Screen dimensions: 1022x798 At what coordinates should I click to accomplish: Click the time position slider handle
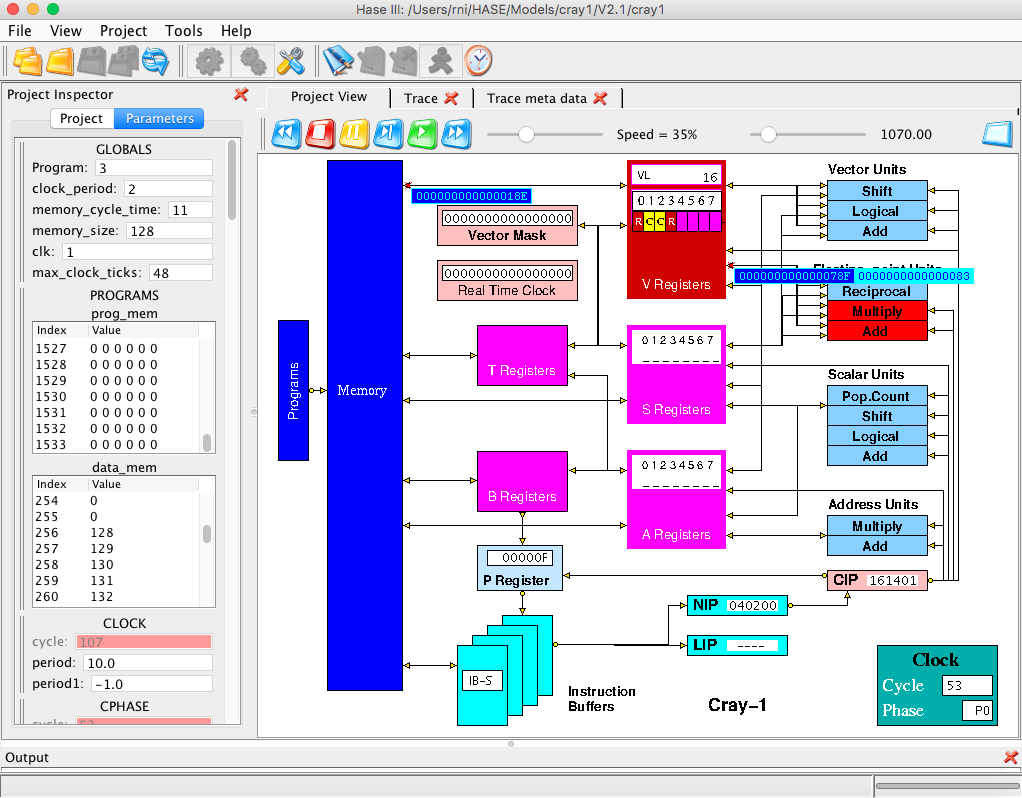point(768,134)
